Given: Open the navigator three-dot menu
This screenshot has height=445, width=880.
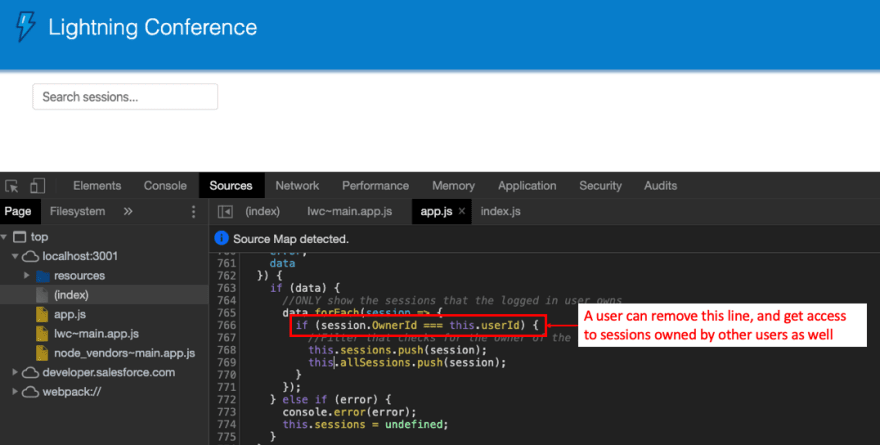Looking at the screenshot, I should (194, 212).
